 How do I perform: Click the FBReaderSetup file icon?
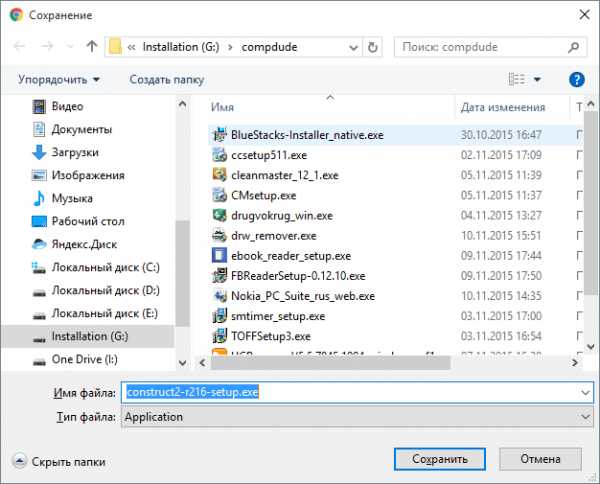point(220,275)
